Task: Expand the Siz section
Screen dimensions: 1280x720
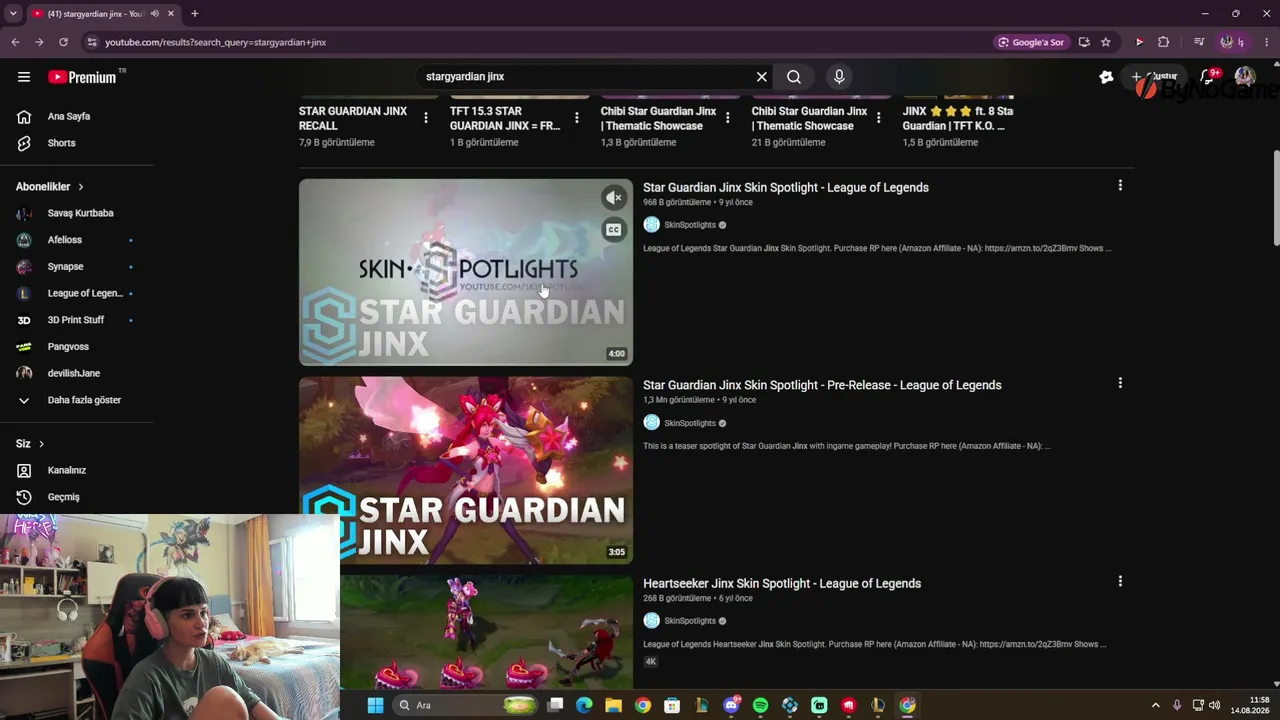Action: 30,444
